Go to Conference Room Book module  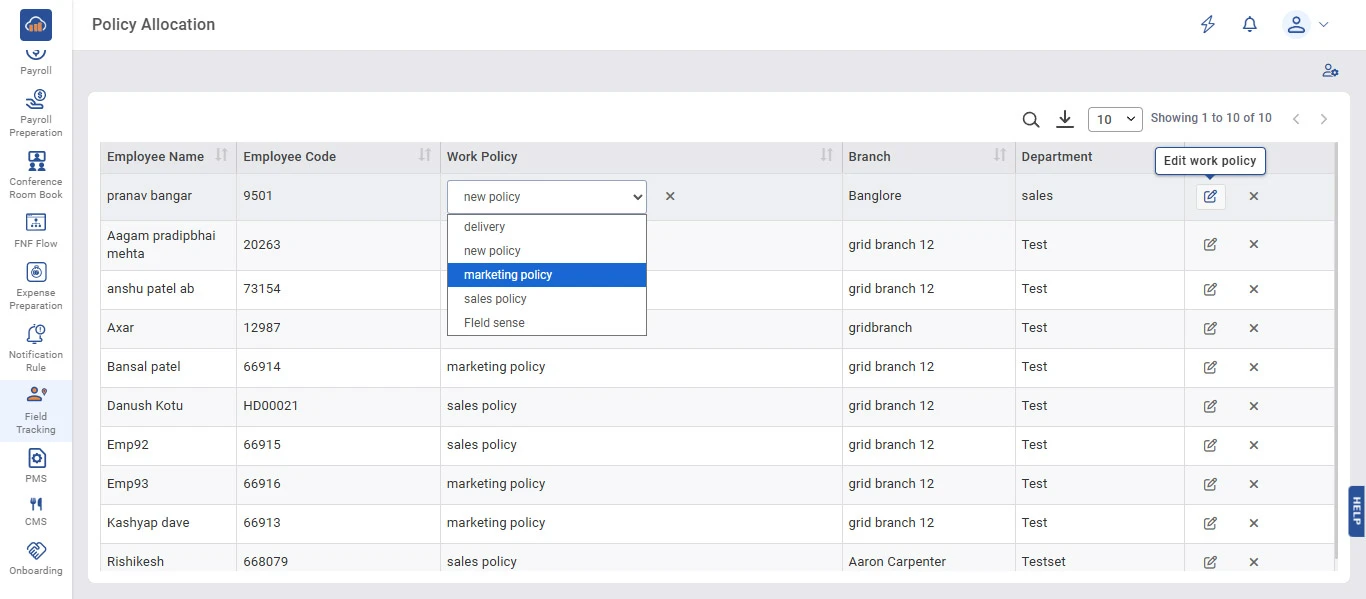click(36, 175)
